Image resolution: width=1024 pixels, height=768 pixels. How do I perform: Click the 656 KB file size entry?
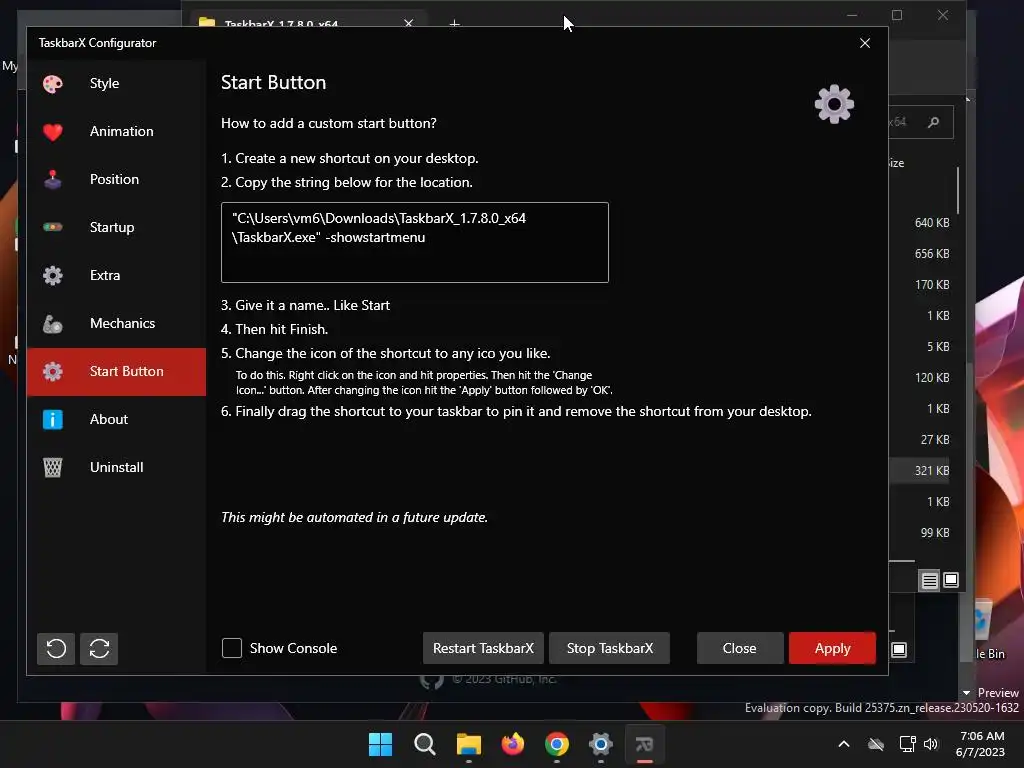pos(932,253)
